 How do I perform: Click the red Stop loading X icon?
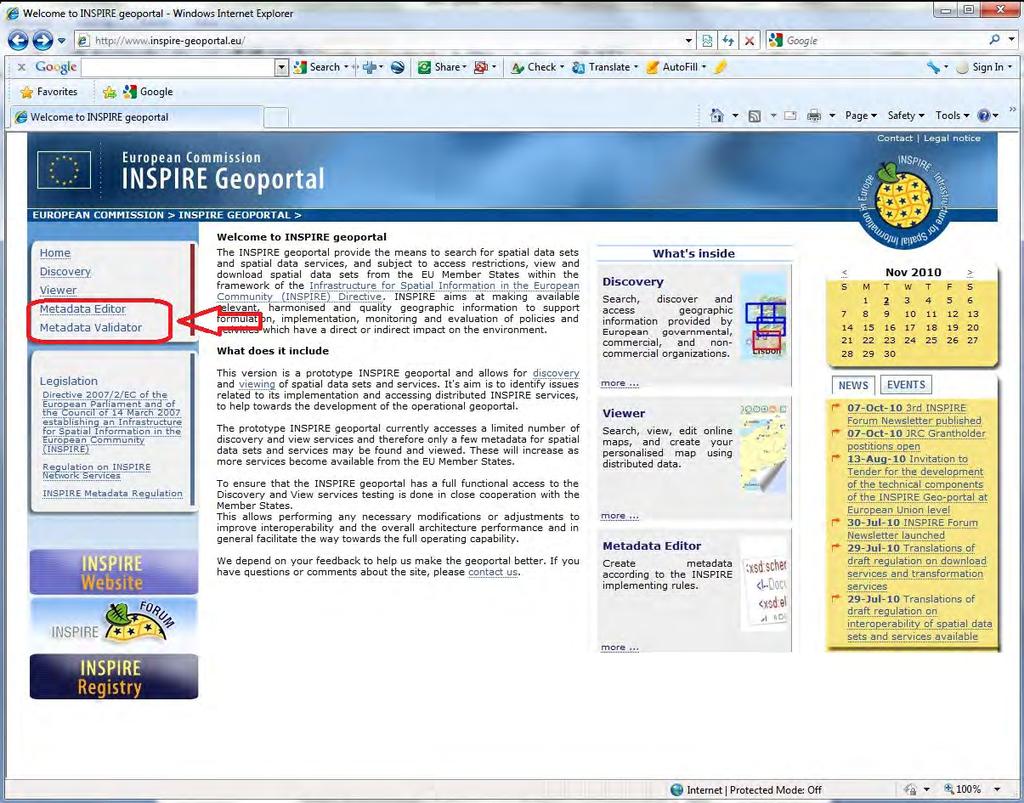(x=749, y=40)
